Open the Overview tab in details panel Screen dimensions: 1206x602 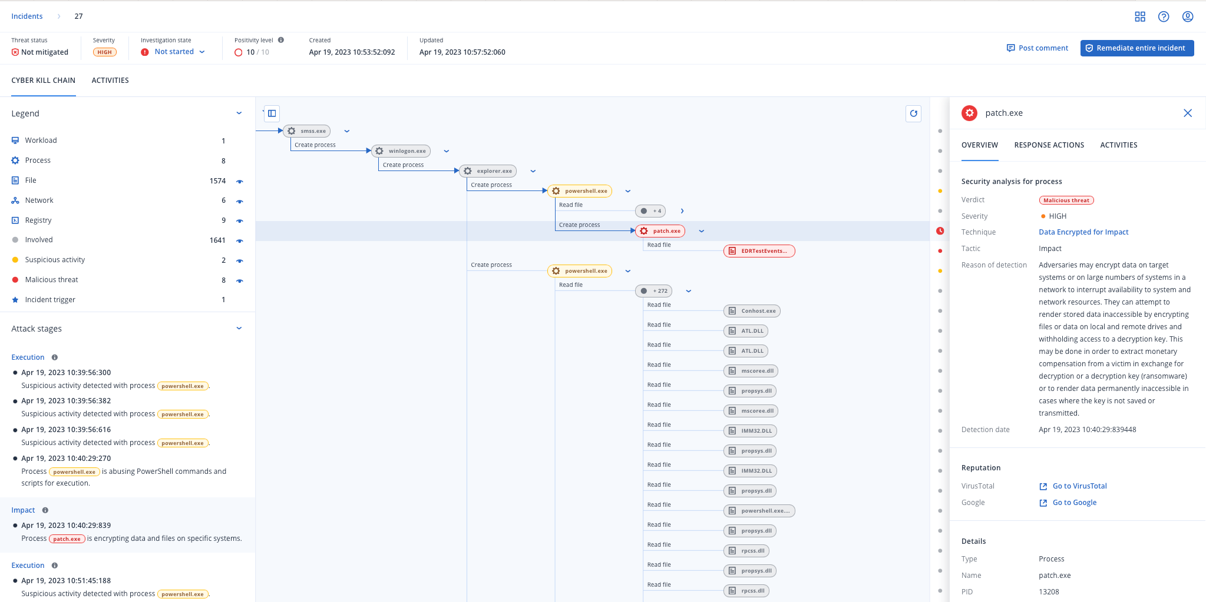tap(980, 145)
